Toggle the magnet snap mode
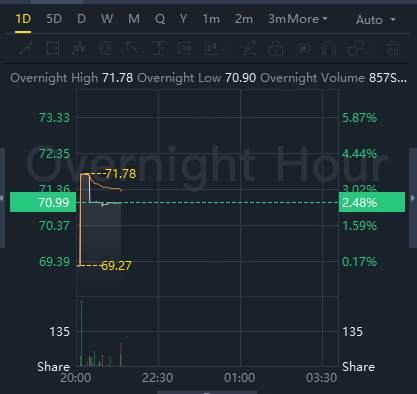 tap(329, 48)
